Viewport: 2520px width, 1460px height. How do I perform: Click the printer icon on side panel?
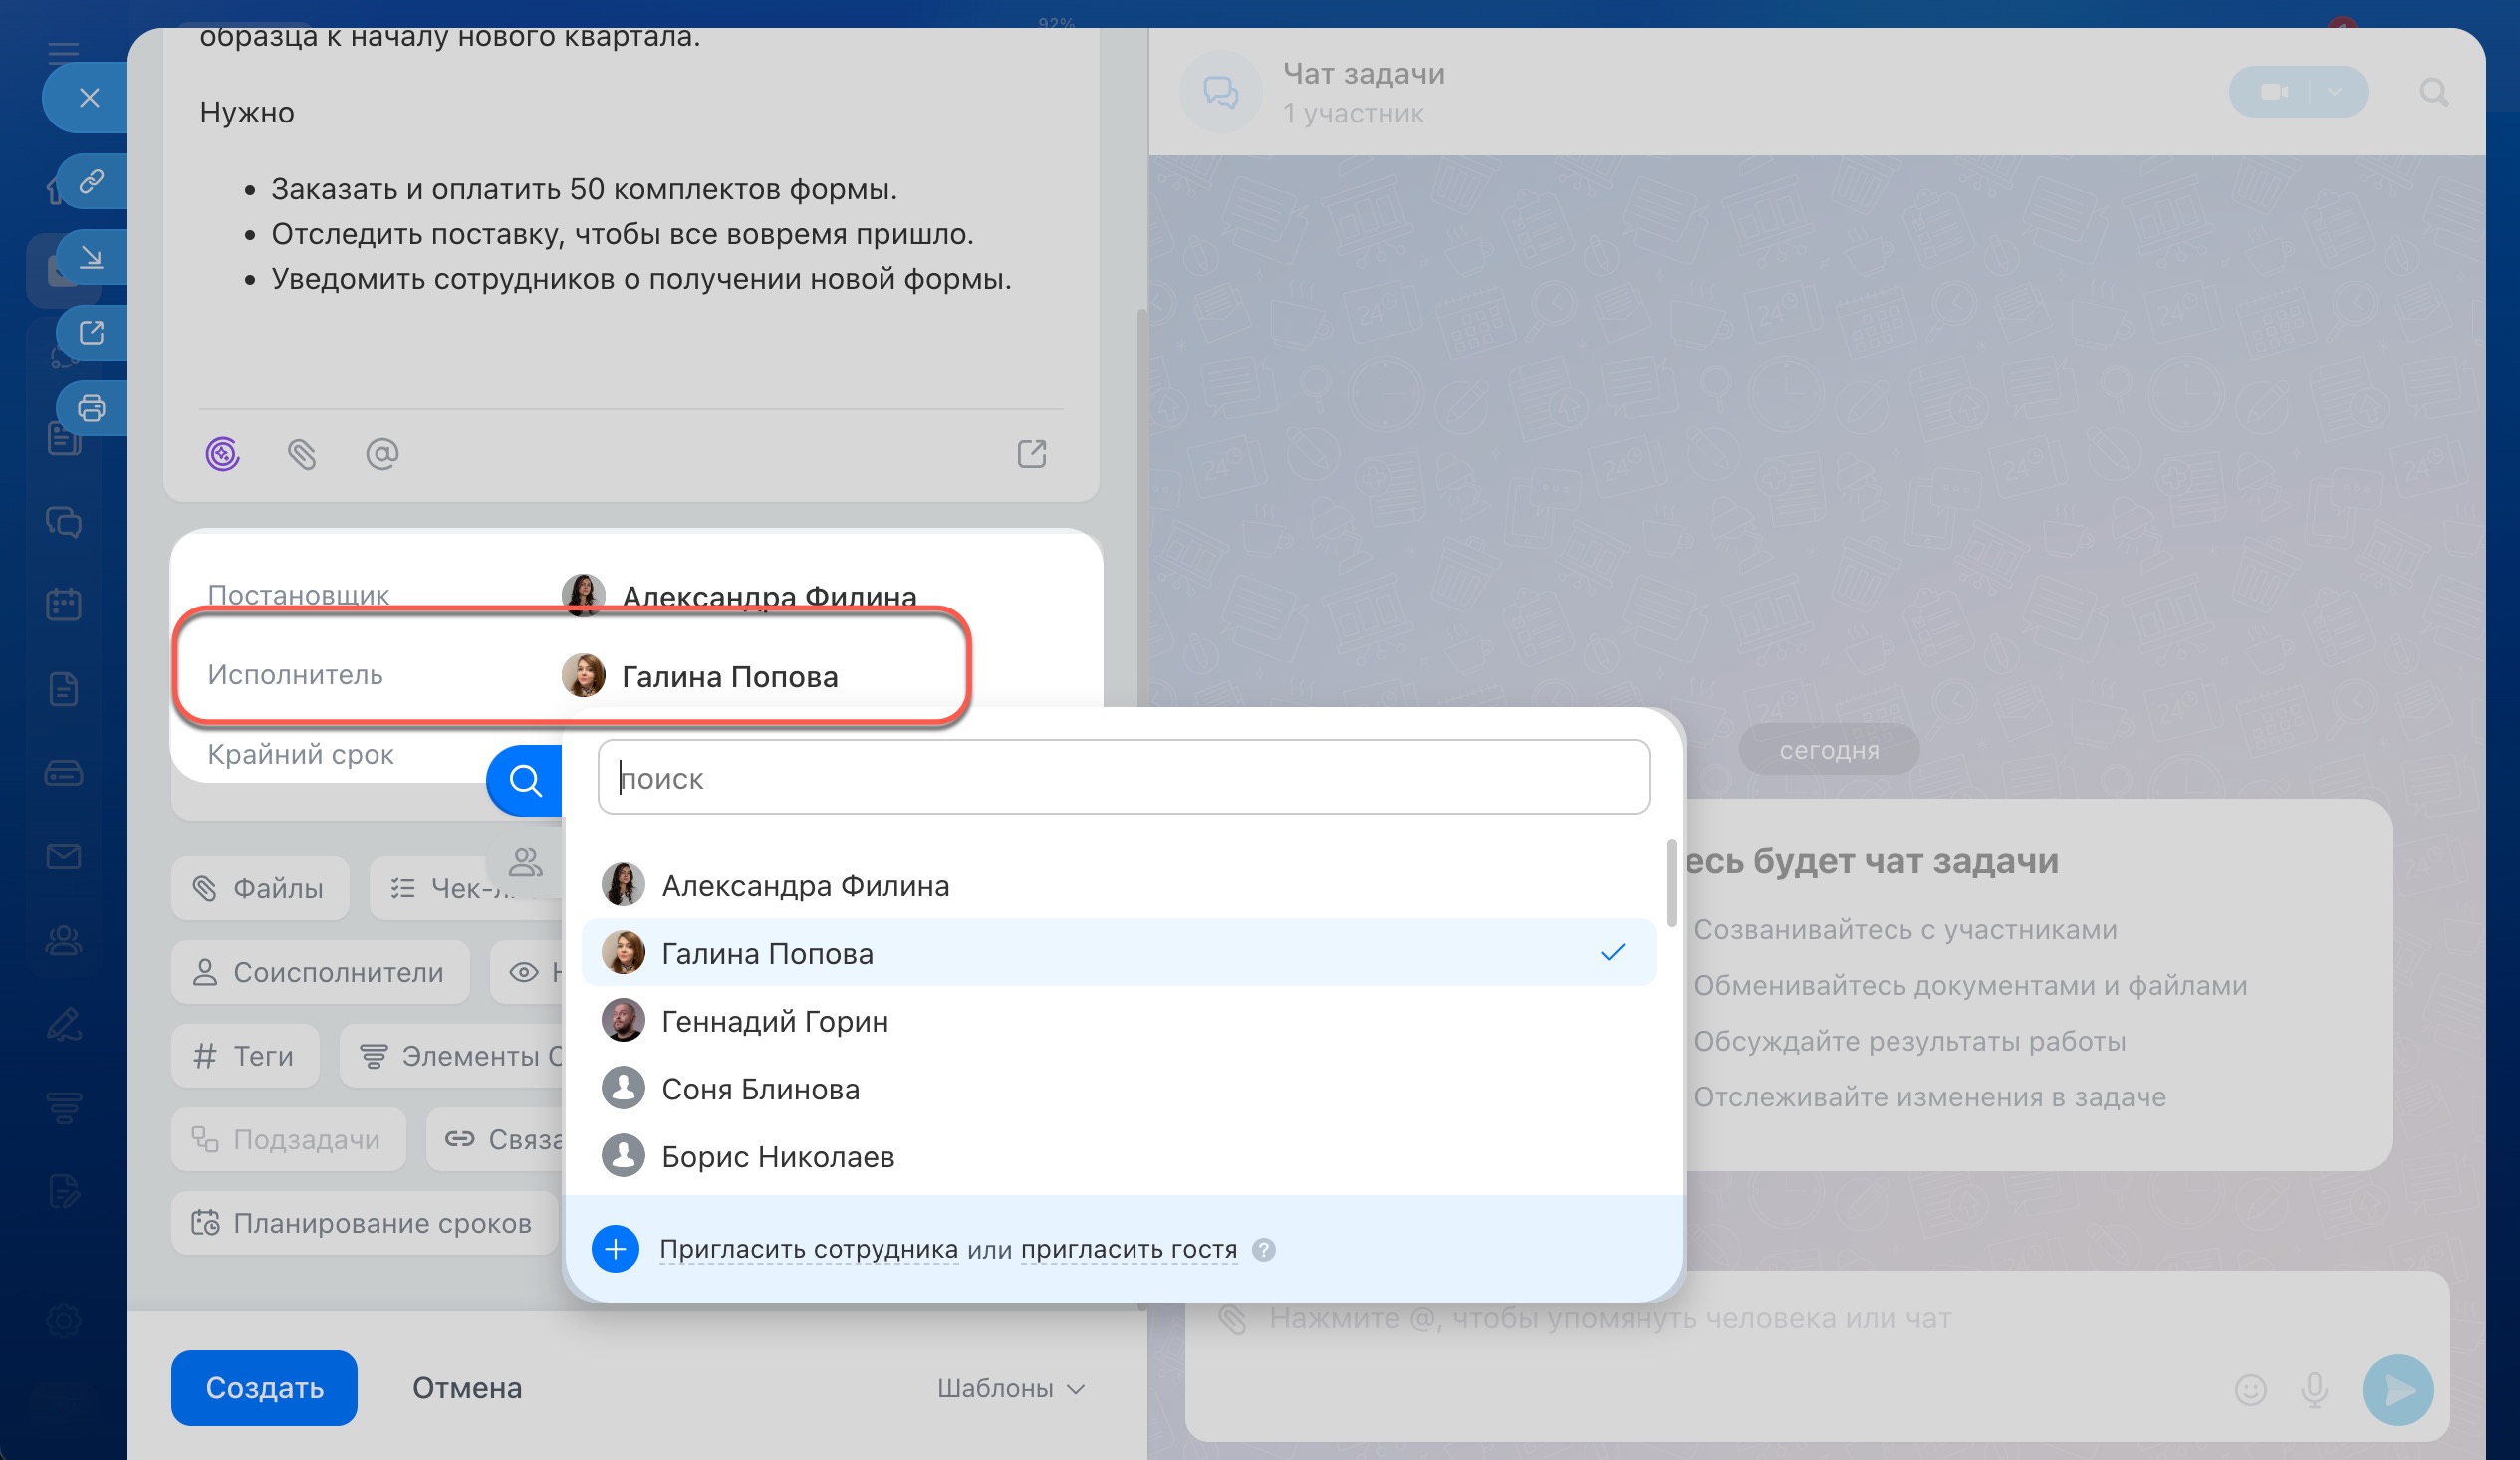91,408
